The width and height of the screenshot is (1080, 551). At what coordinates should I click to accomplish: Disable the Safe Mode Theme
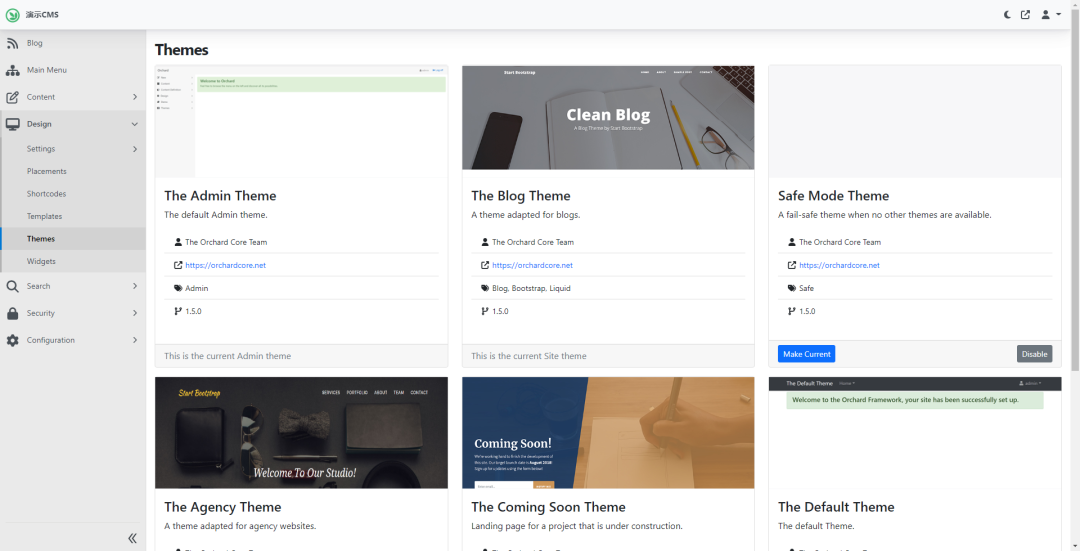tap(1035, 354)
